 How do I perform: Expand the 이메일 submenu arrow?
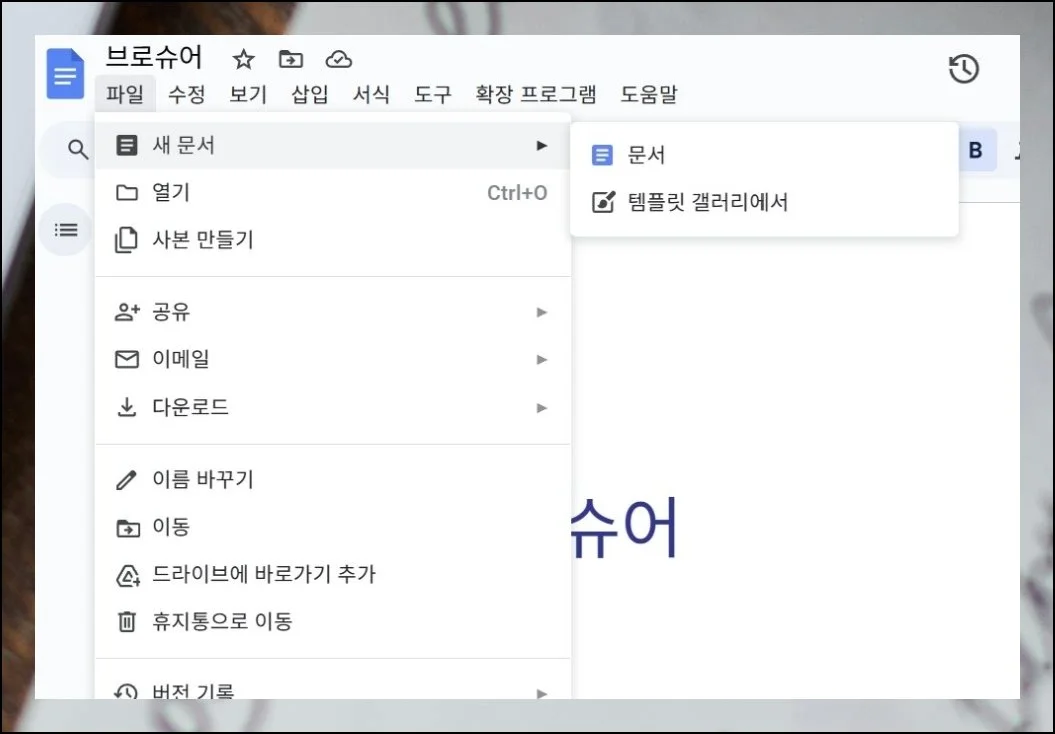click(x=542, y=359)
